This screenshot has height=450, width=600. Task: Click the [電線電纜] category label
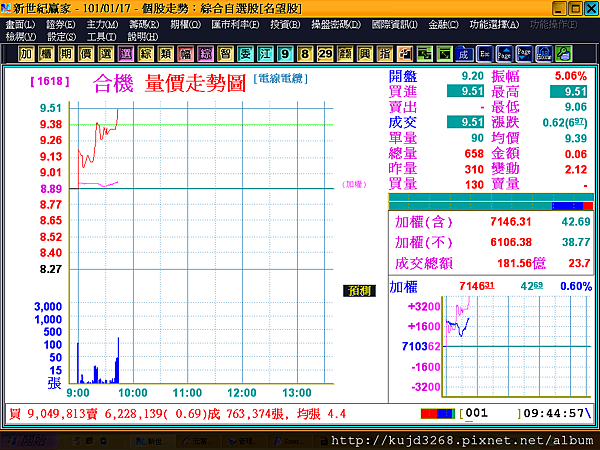pyautogui.click(x=280, y=79)
